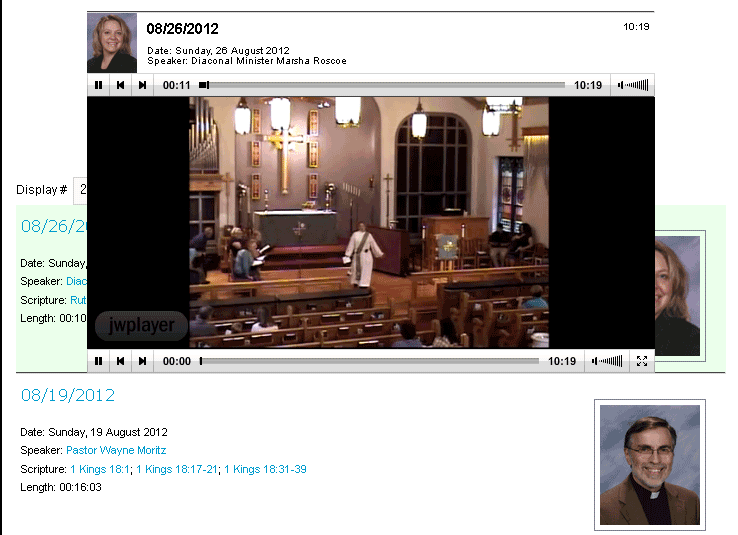Image resolution: width=738 pixels, height=535 pixels.
Task: Toggle fullscreen from the bottom control bar
Action: (x=642, y=361)
